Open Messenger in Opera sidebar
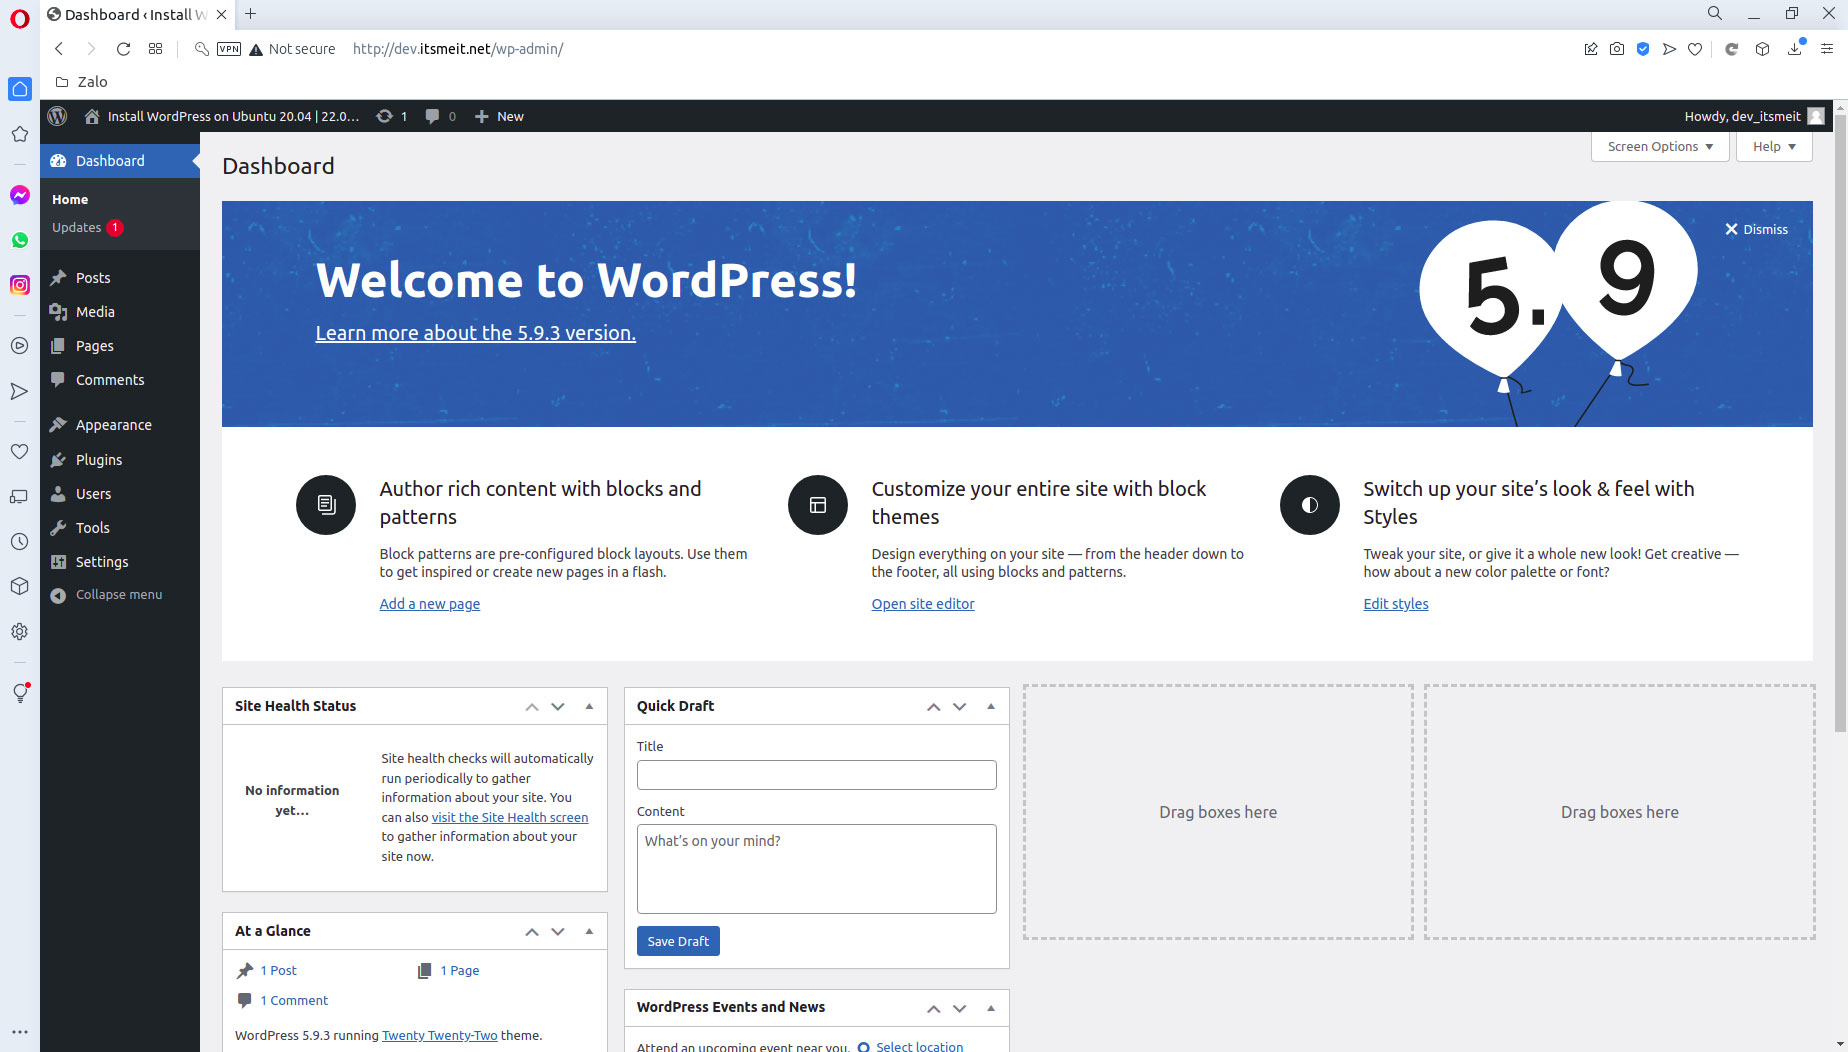1848x1052 pixels. click(20, 195)
